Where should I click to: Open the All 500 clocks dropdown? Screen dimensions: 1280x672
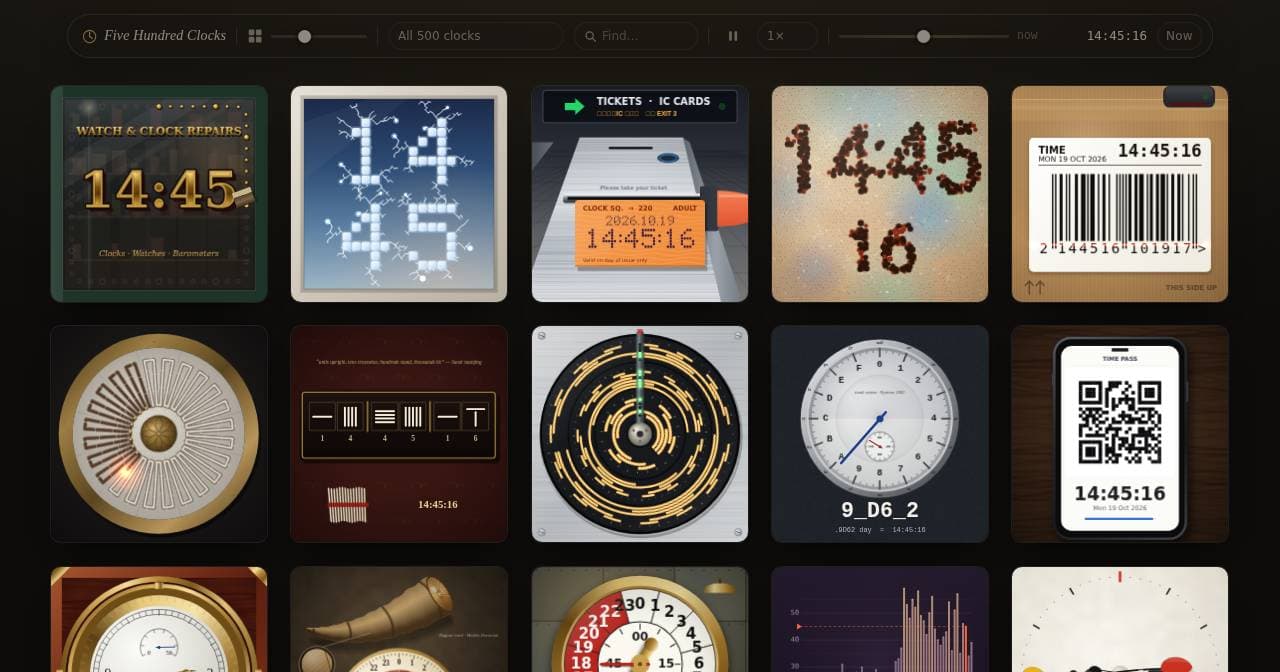pyautogui.click(x=475, y=36)
